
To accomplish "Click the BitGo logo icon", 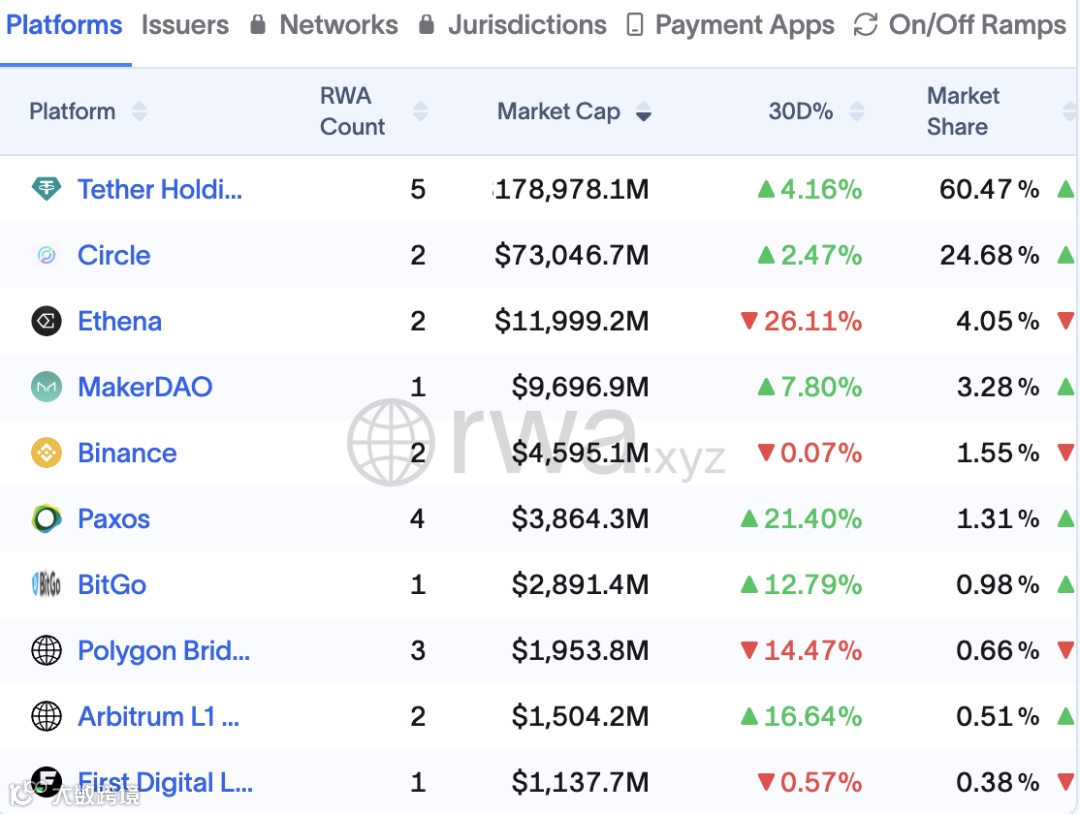I will coord(47,585).
